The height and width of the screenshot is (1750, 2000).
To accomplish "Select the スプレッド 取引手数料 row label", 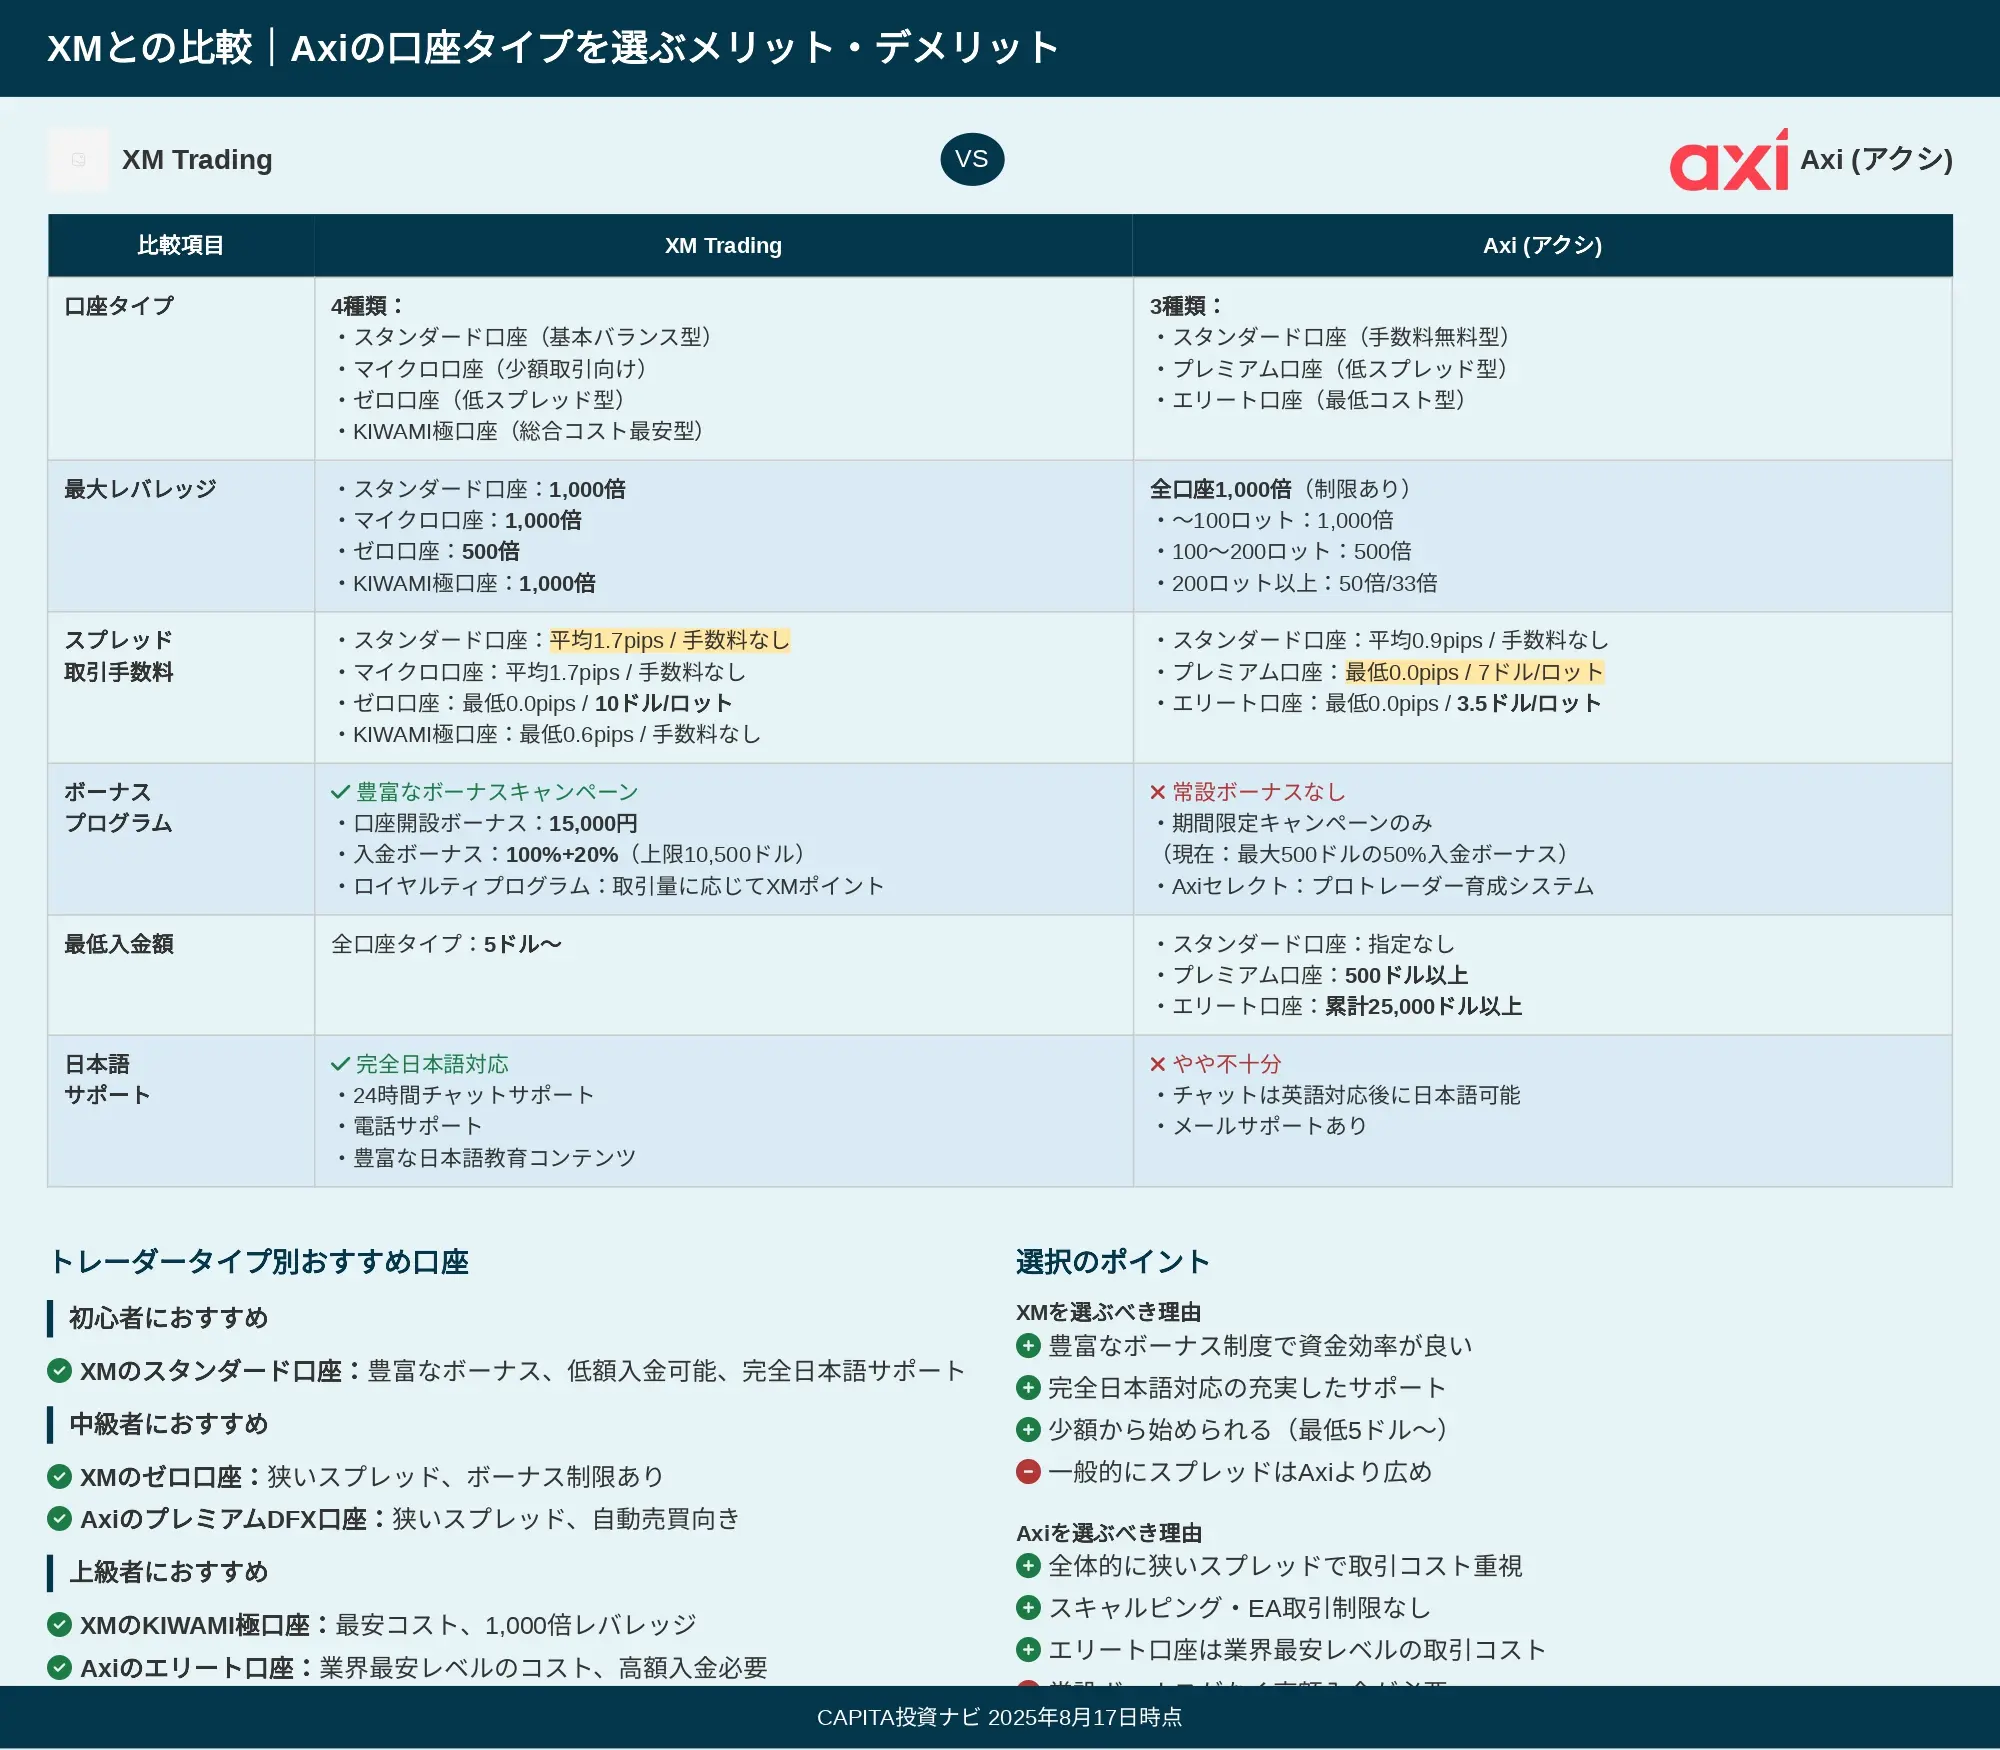I will [119, 656].
